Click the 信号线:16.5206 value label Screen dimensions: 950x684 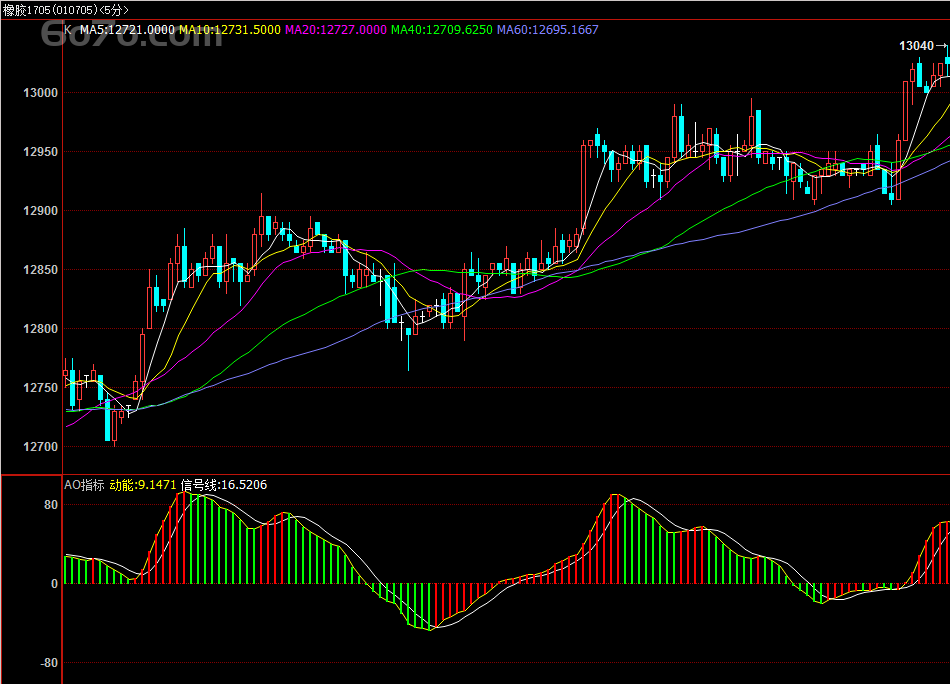tap(224, 485)
